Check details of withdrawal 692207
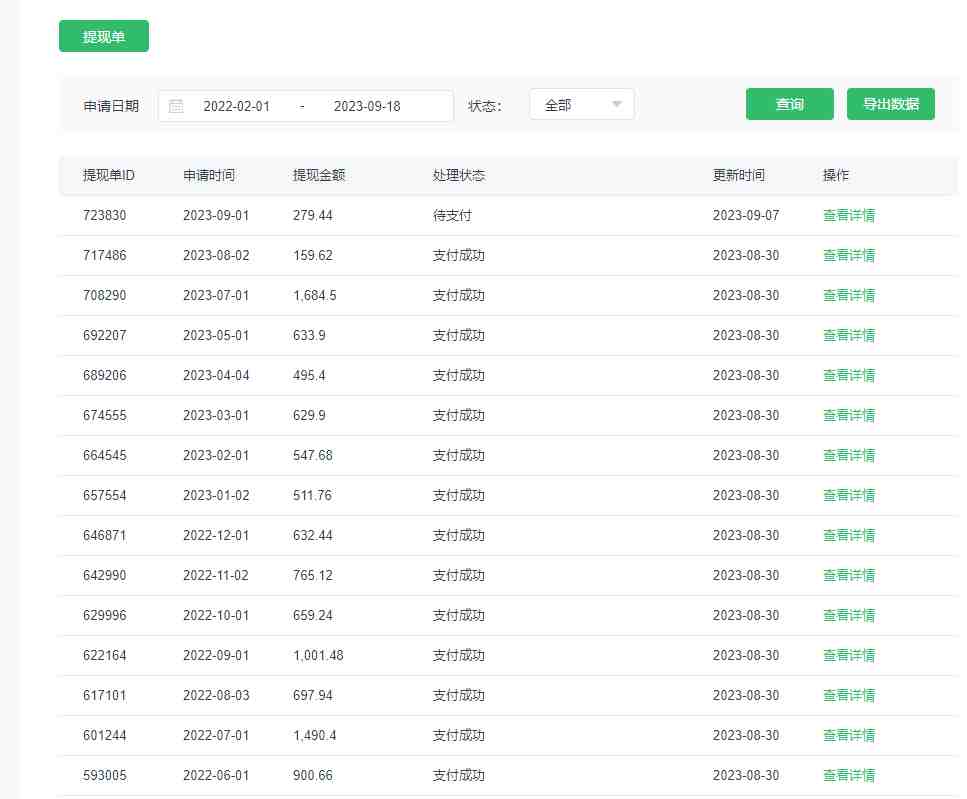Screen dimensions: 967x799 click(x=849, y=334)
